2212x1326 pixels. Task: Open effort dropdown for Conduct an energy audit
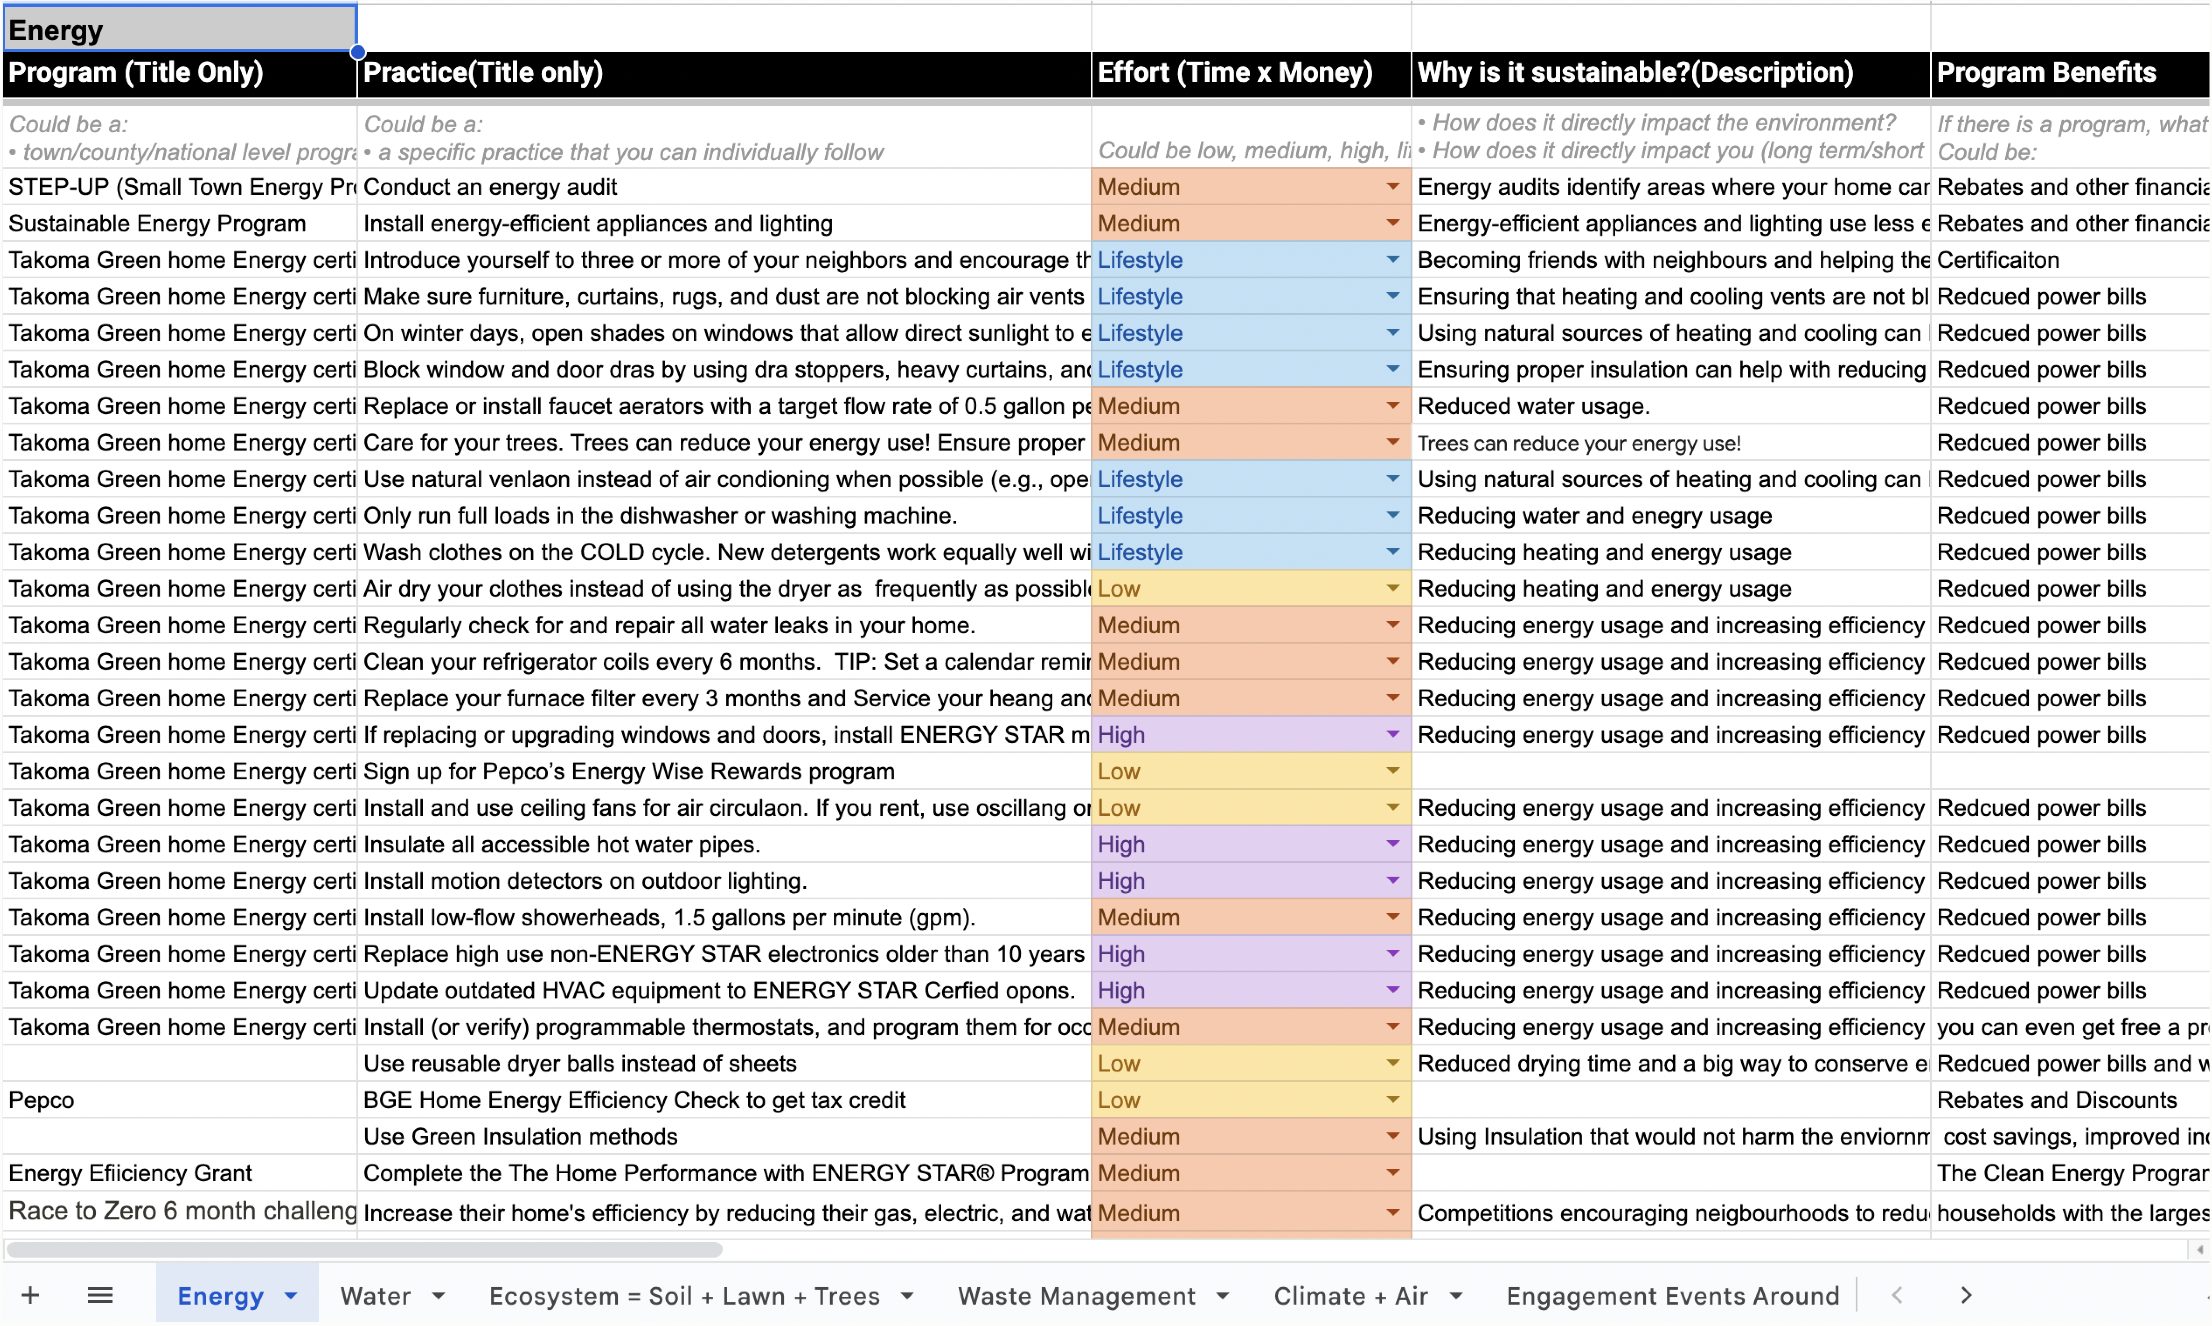click(1392, 187)
